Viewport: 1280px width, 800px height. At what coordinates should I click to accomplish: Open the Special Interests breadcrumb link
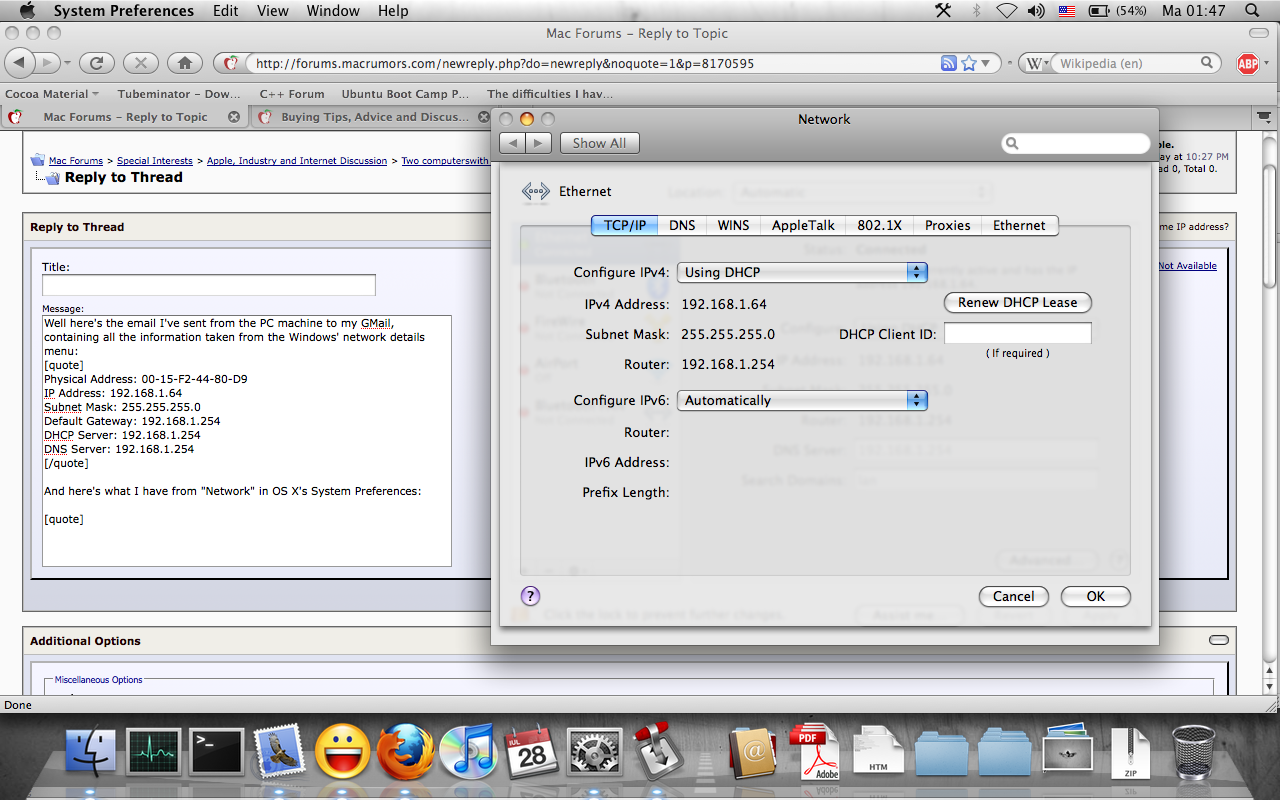click(155, 161)
